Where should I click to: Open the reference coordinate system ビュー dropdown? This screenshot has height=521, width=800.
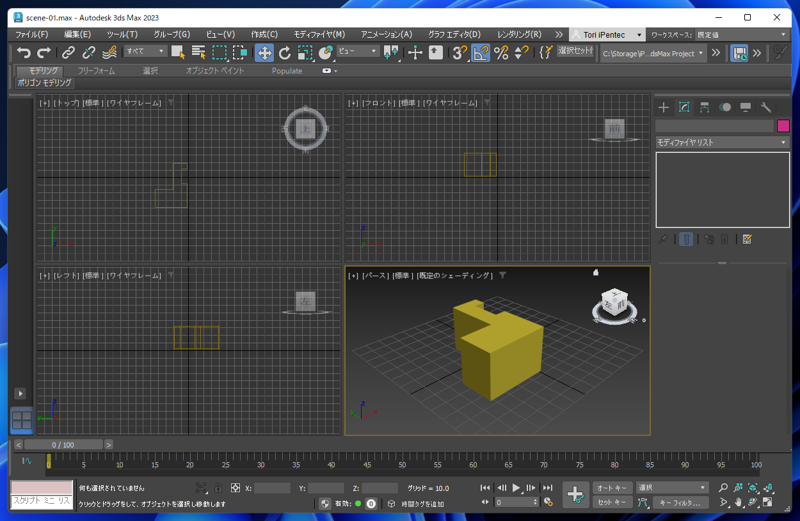coord(358,51)
